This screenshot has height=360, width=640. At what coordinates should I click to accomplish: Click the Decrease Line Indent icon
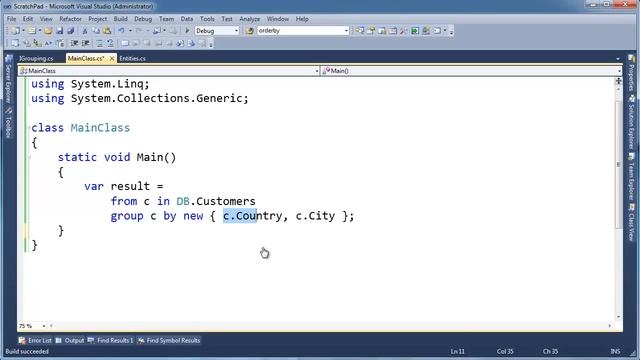[74, 43]
